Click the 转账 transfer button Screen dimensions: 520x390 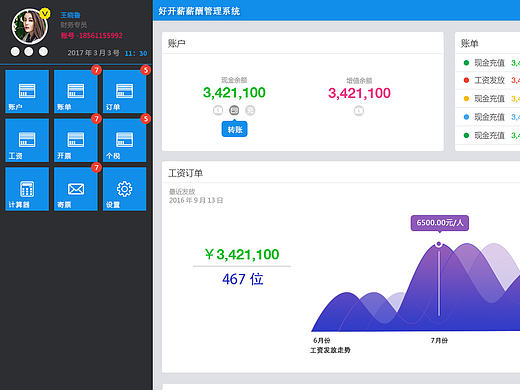coord(235,129)
